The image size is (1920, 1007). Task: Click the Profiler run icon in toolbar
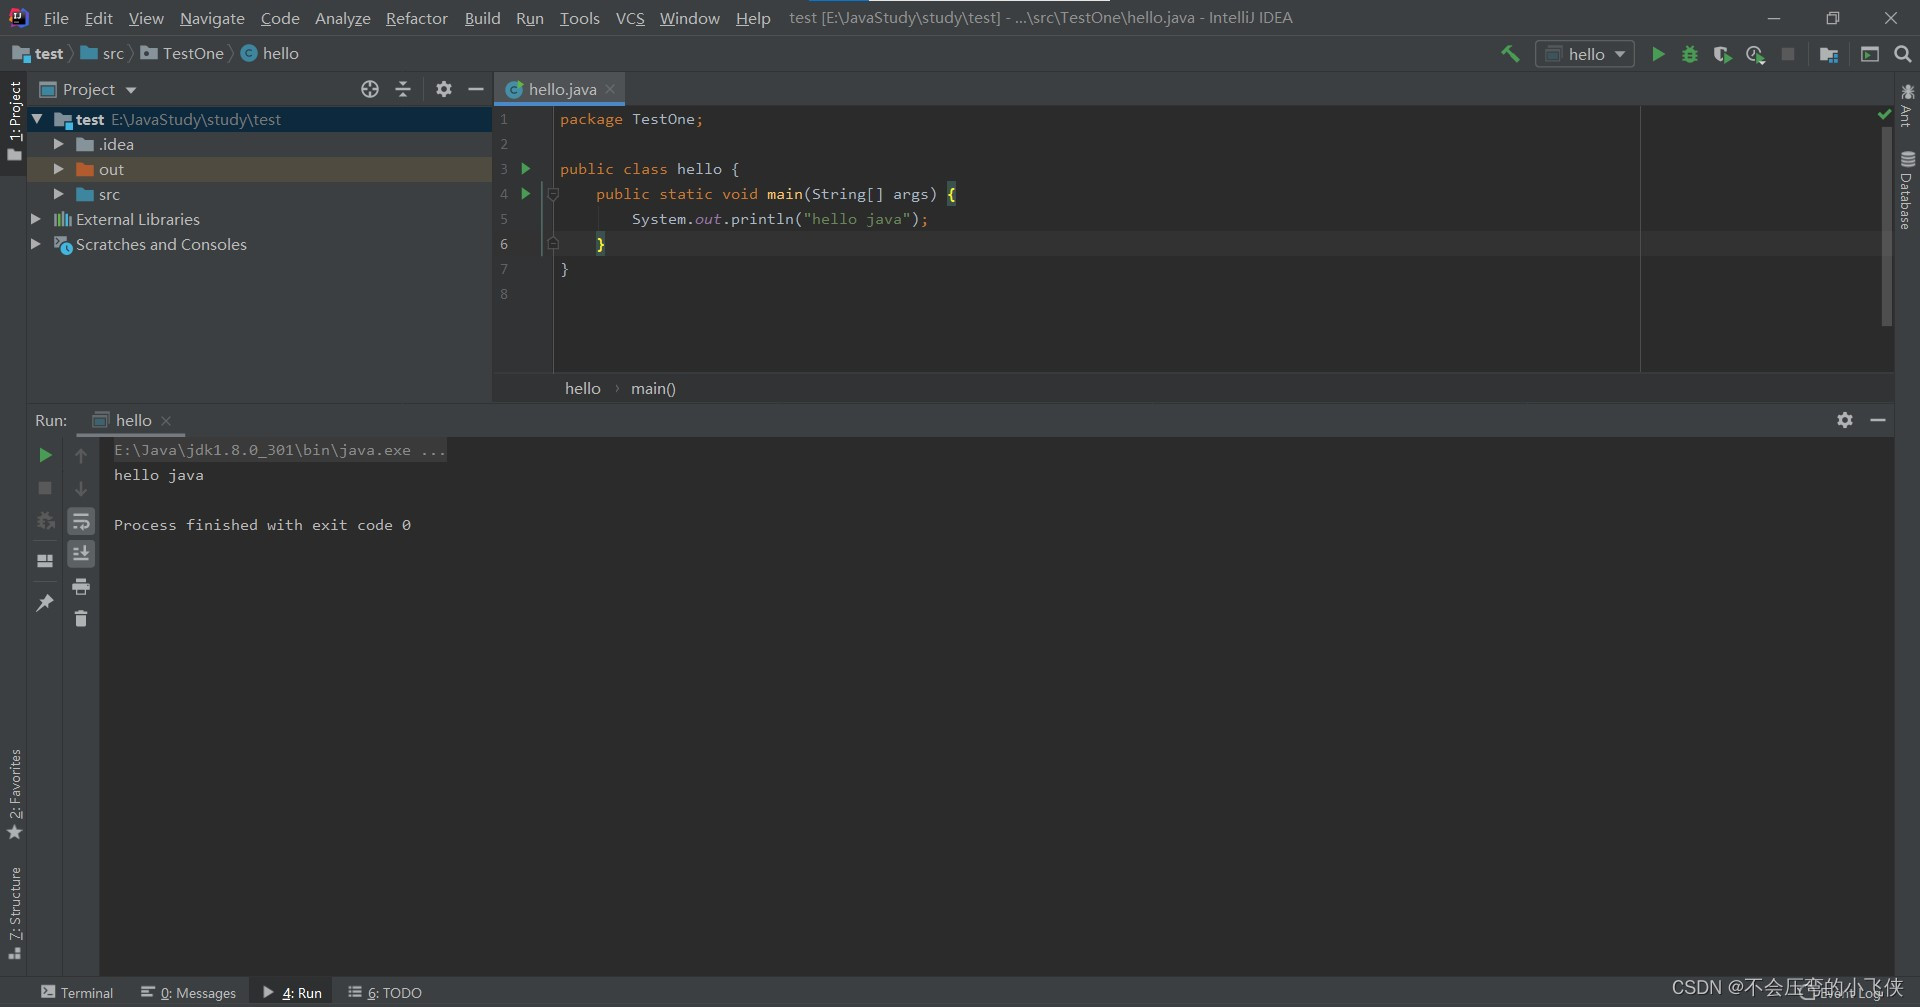pos(1755,54)
